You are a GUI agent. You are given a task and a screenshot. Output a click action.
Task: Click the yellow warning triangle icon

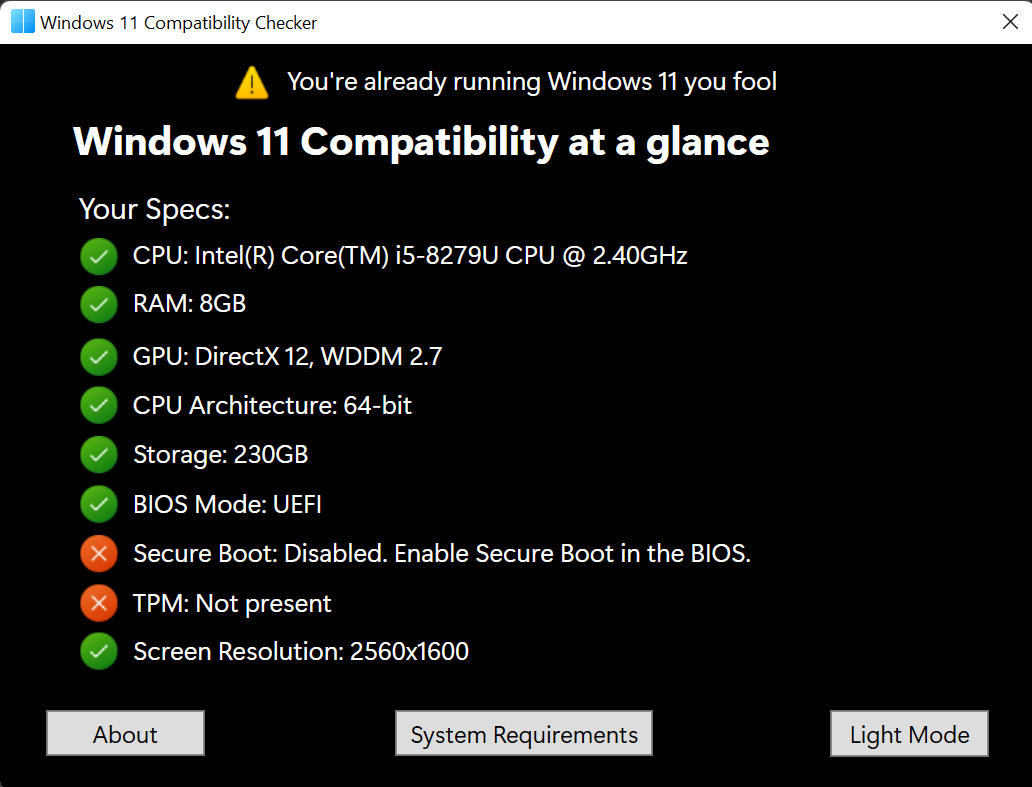pyautogui.click(x=252, y=83)
